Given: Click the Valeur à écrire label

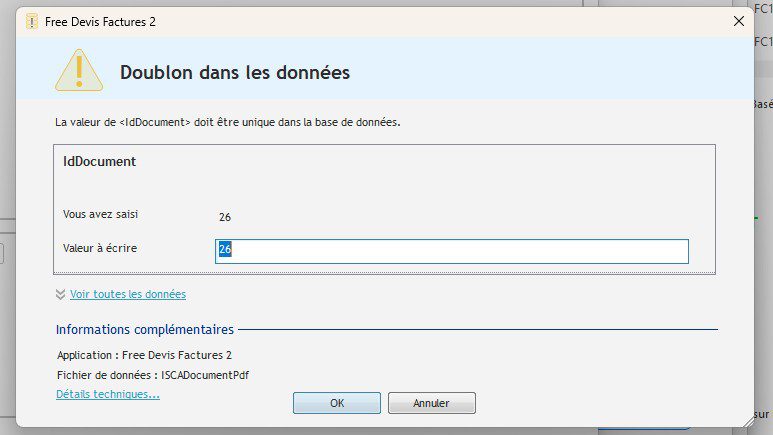Looking at the screenshot, I should pos(100,248).
